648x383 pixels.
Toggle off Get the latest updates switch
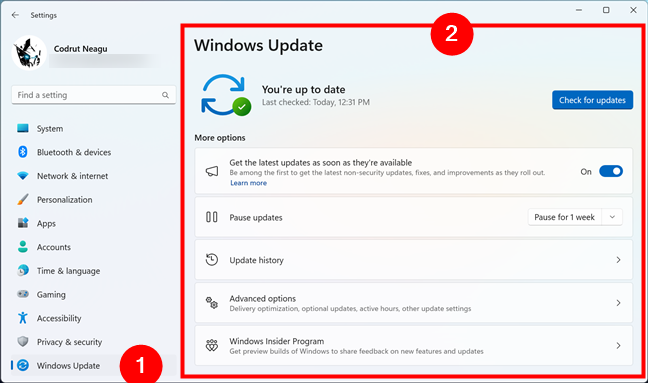click(x=611, y=171)
